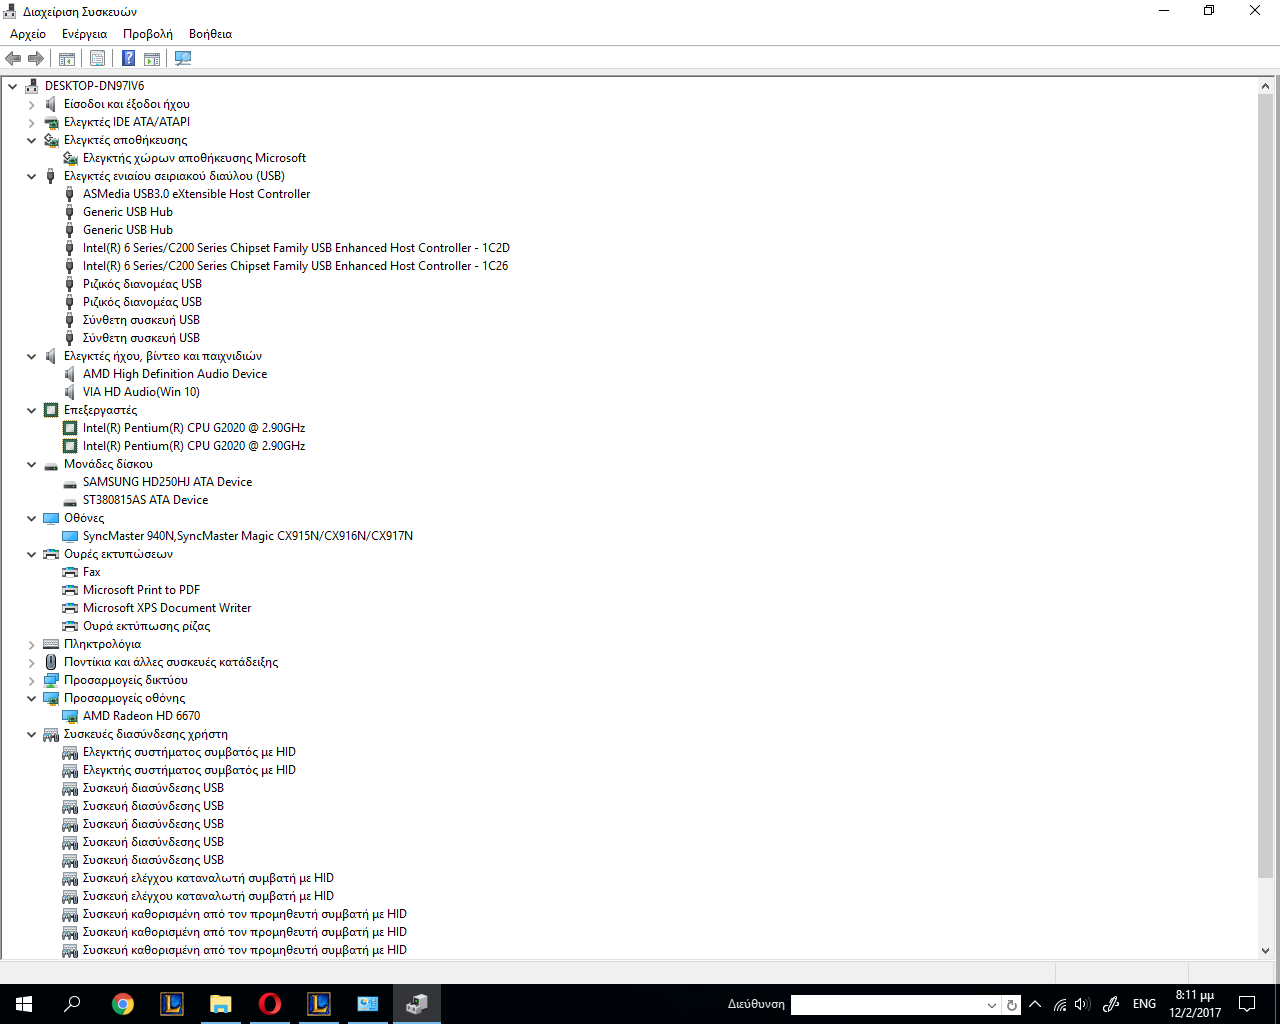The image size is (1280, 1024).
Task: Select the DESKTOP-DN97IV6 computer icon
Action: [x=31, y=86]
